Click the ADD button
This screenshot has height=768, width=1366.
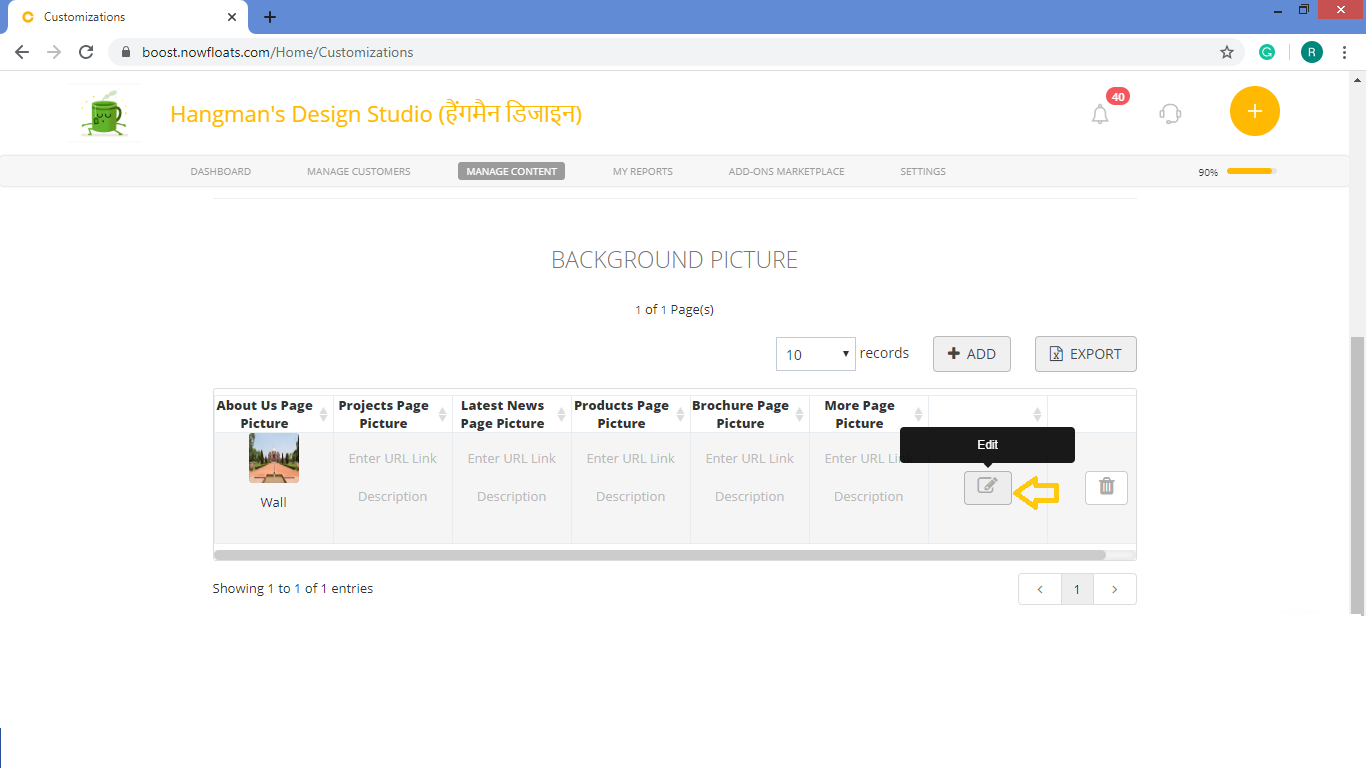972,354
